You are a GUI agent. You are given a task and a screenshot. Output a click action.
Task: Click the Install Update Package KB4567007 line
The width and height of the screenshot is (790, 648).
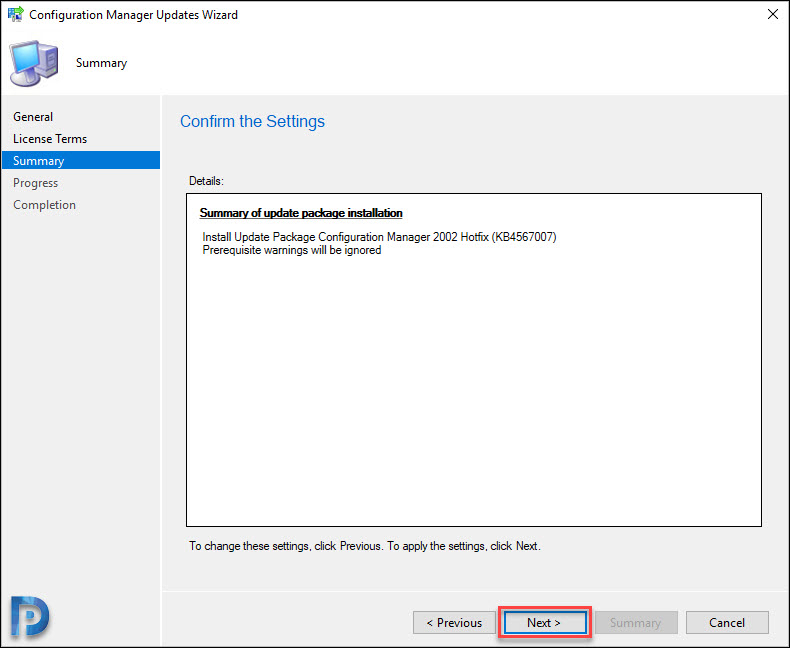[379, 237]
